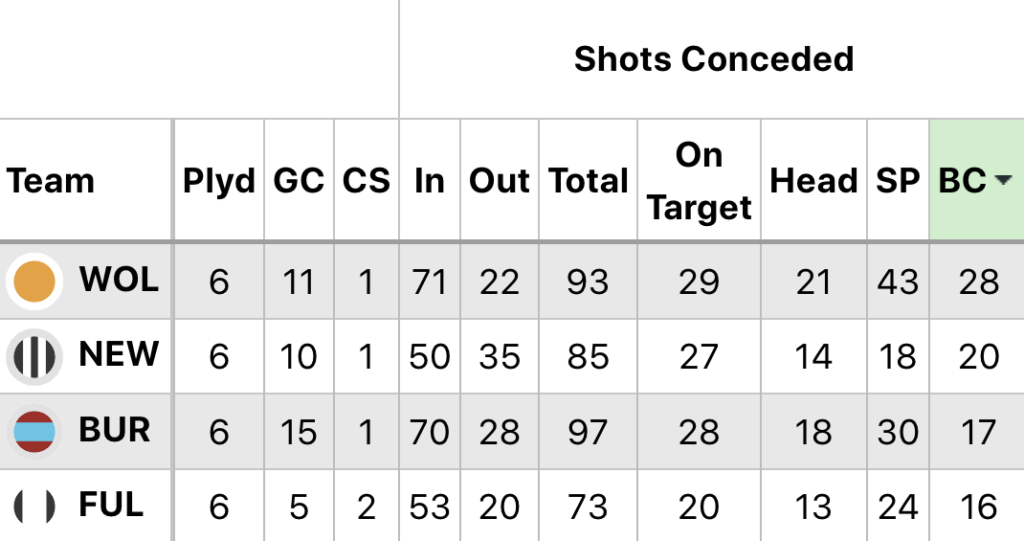
Task: Click the Shots Conceded group header
Action: tap(713, 59)
